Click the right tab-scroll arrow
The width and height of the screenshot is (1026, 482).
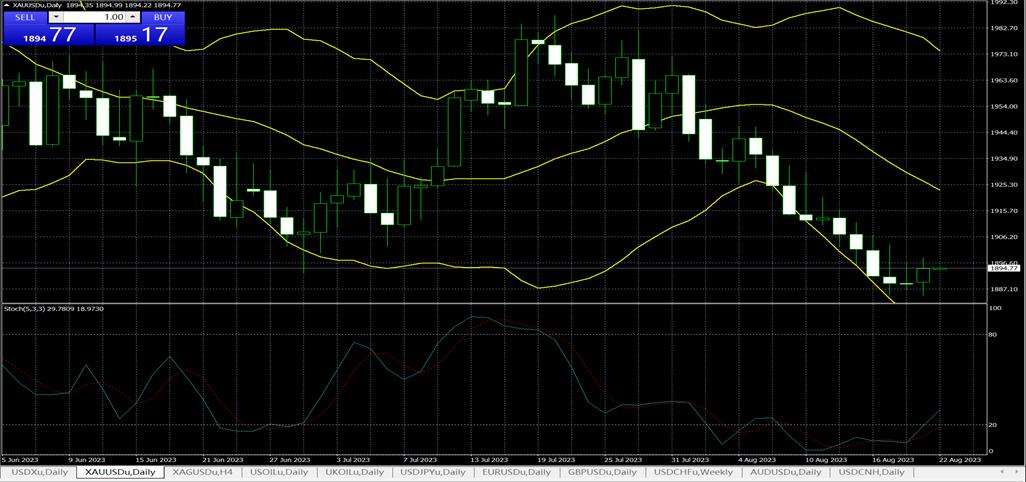pos(1017,472)
